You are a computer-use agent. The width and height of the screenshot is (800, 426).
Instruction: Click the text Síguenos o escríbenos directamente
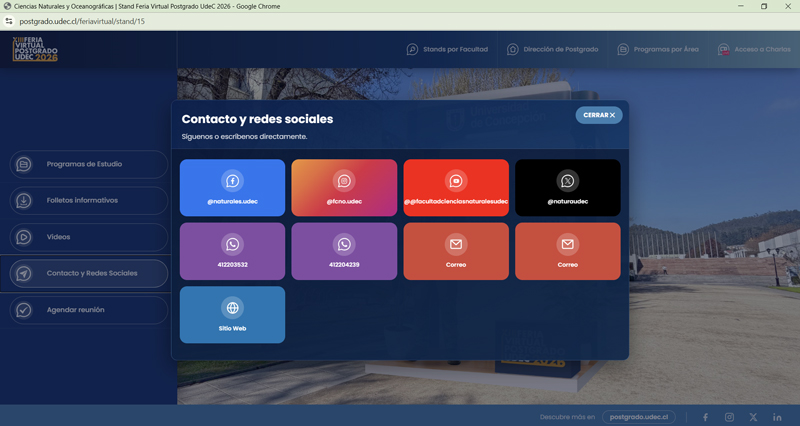tap(244, 137)
